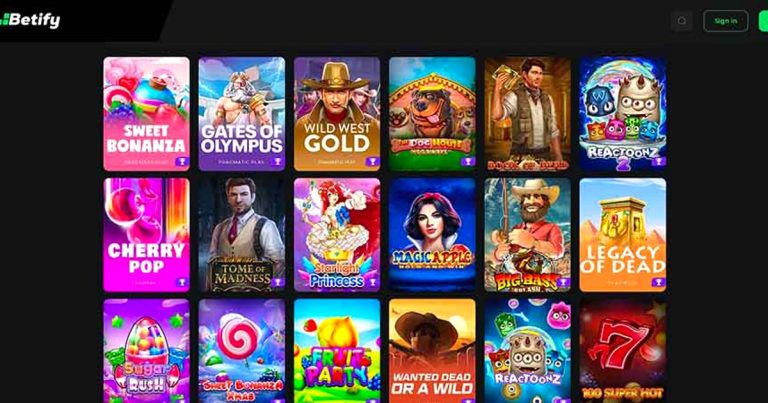Screen dimensions: 768x403
Task: Select the Big Bass Splash game
Action: click(x=528, y=235)
